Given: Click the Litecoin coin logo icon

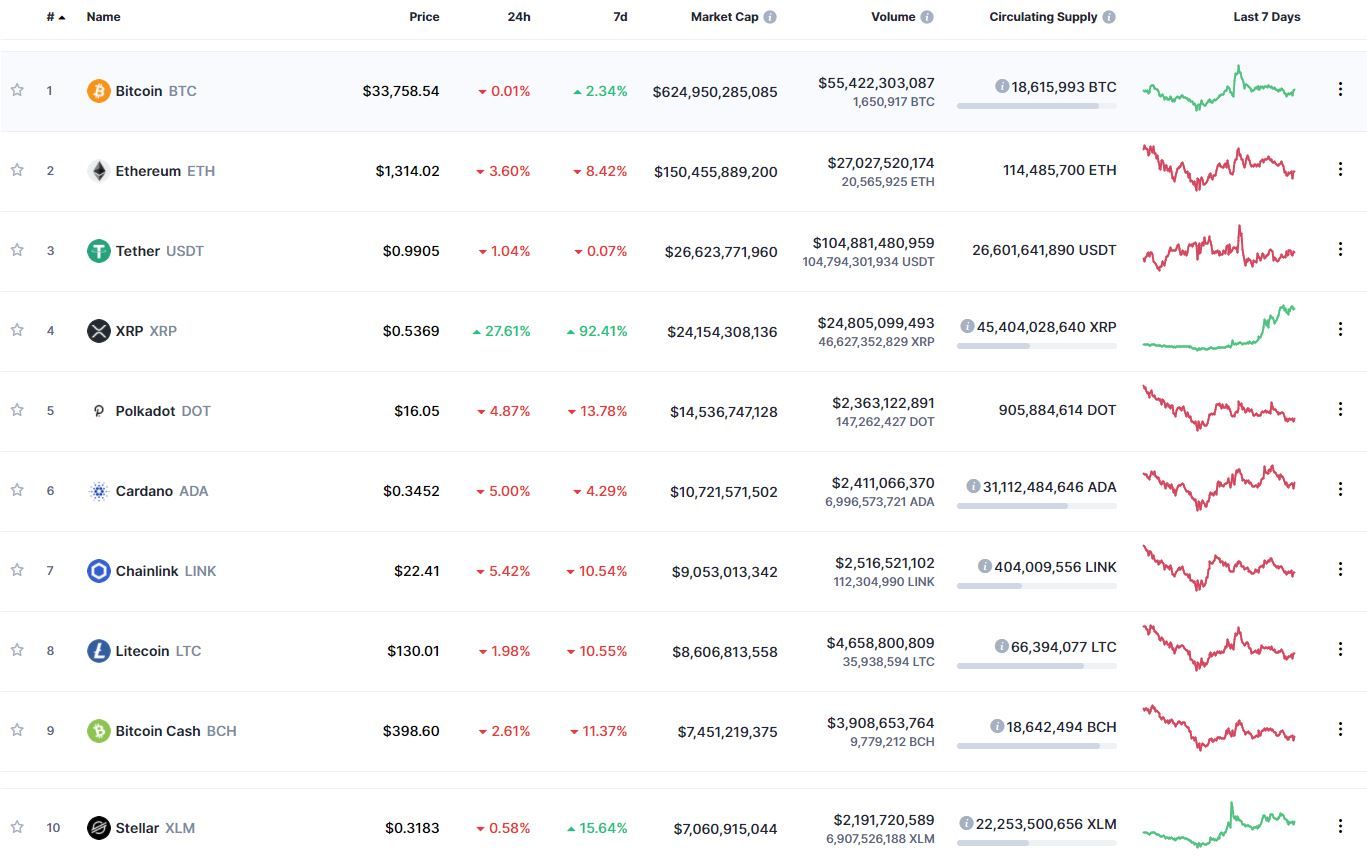Looking at the screenshot, I should (98, 651).
